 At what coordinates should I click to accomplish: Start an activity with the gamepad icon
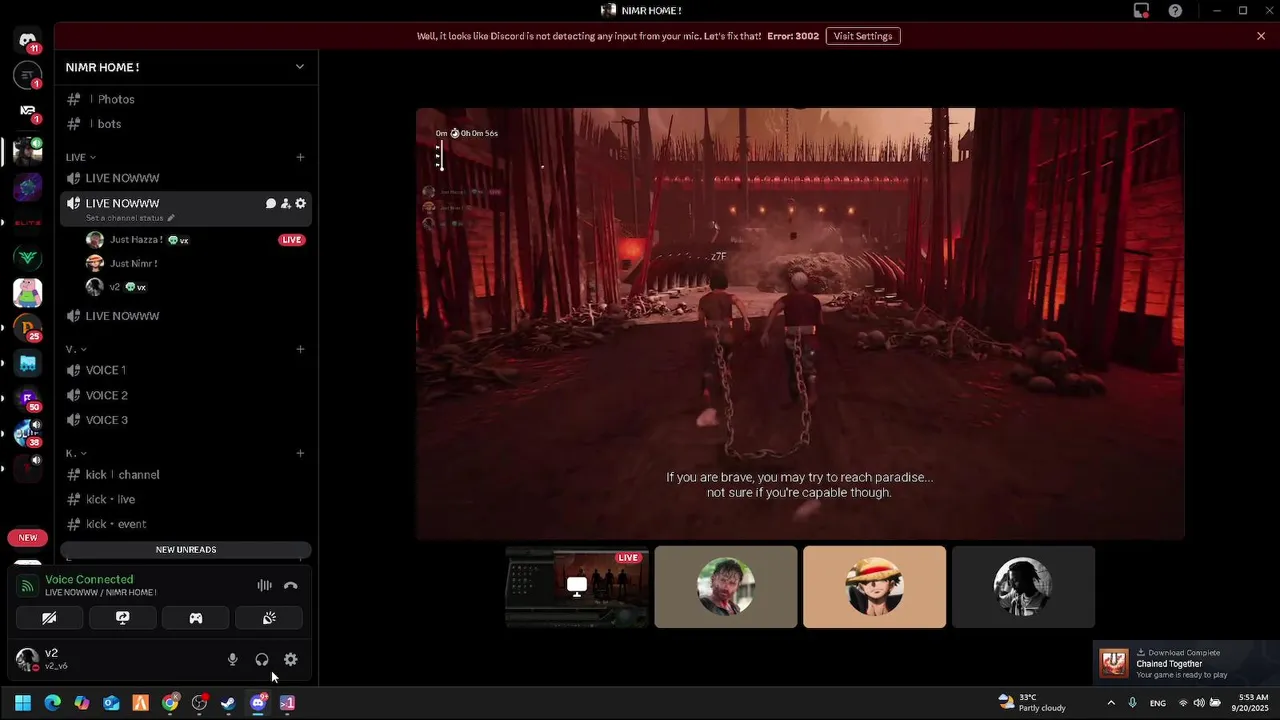point(196,618)
